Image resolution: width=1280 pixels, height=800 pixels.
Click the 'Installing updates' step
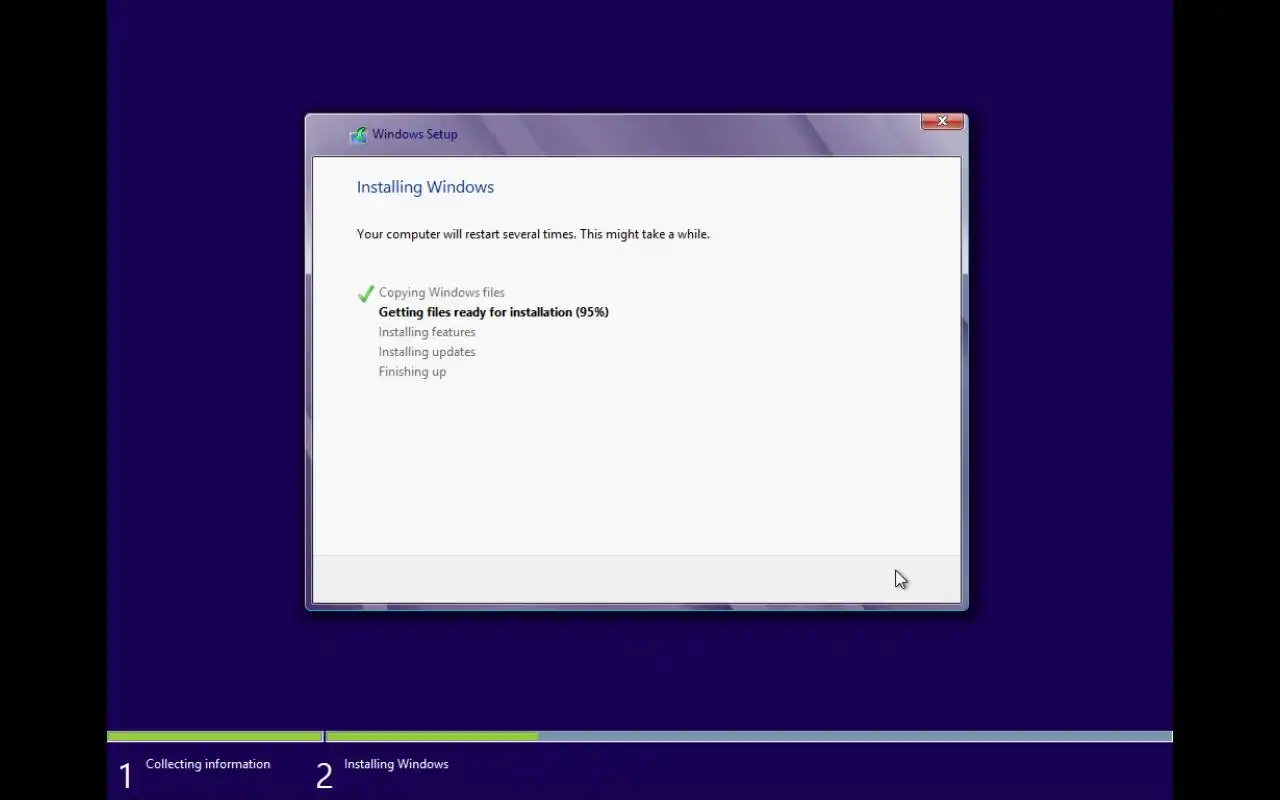pyautogui.click(x=427, y=352)
